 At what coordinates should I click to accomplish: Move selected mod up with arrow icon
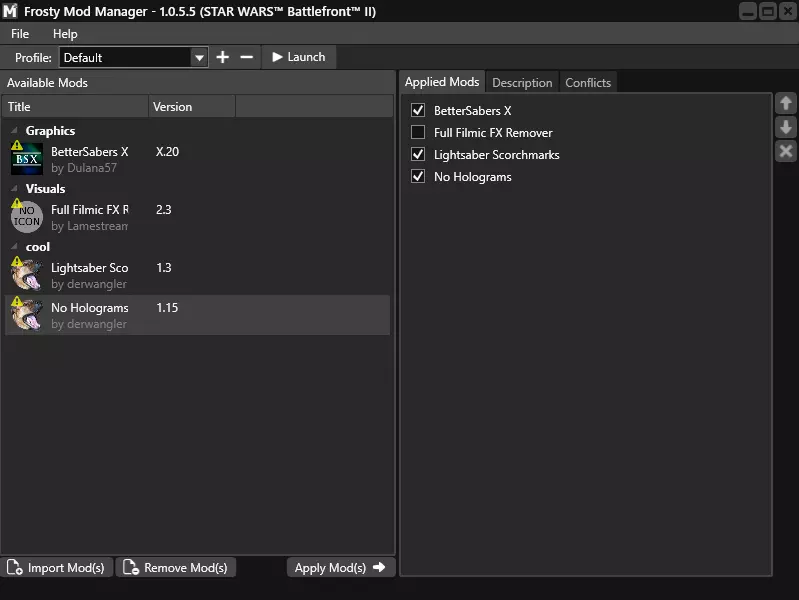(786, 103)
